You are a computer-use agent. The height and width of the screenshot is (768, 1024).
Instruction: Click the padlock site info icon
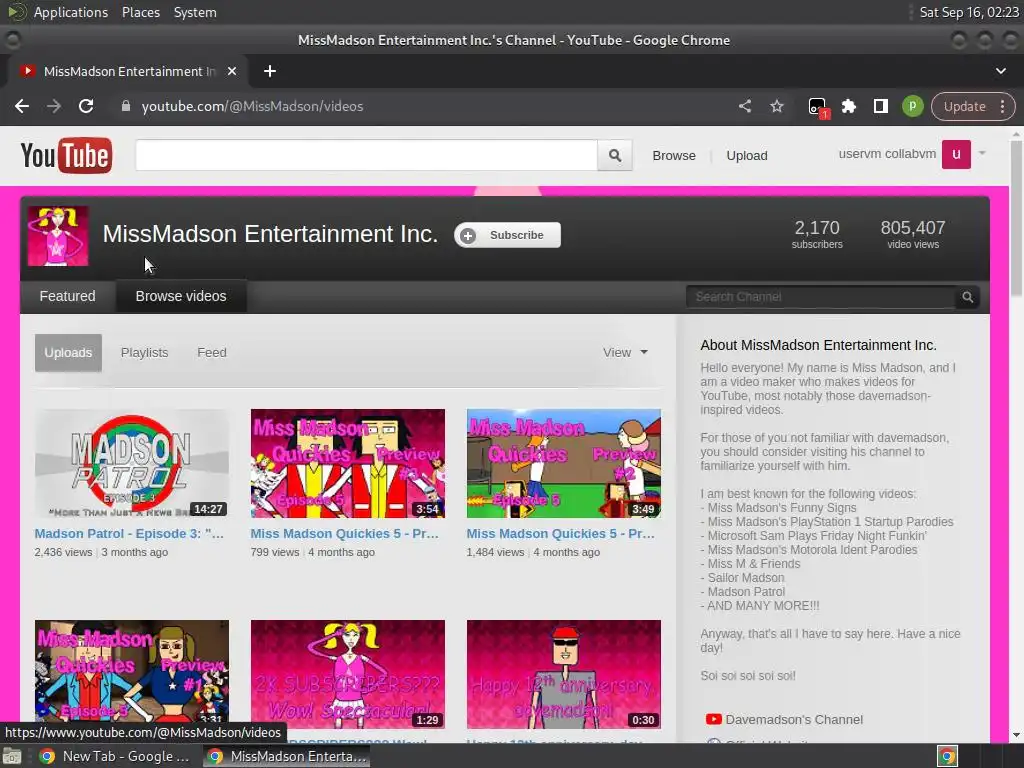pos(125,106)
